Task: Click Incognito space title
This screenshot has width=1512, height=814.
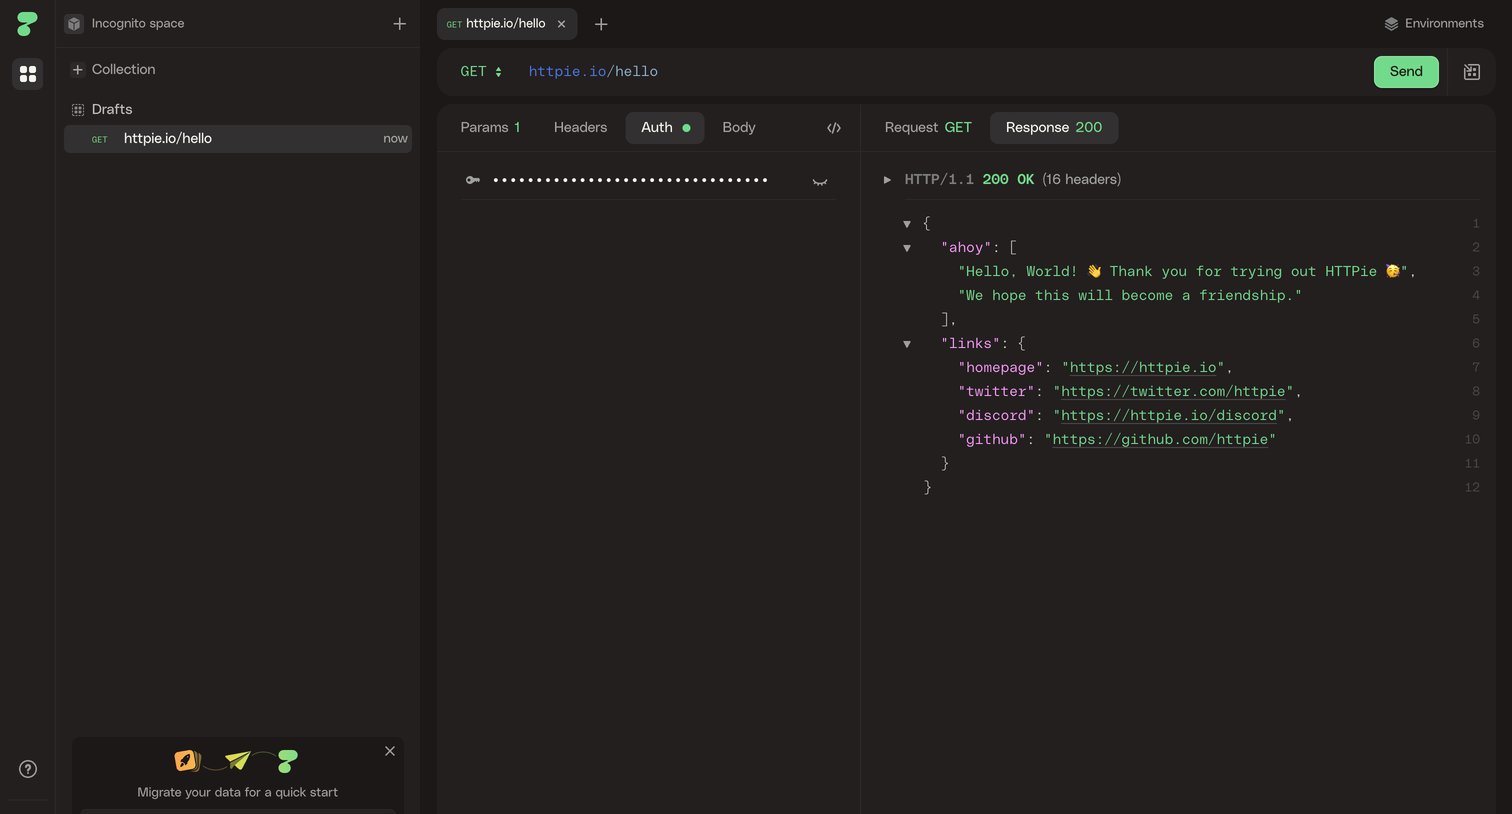Action: click(x=138, y=24)
